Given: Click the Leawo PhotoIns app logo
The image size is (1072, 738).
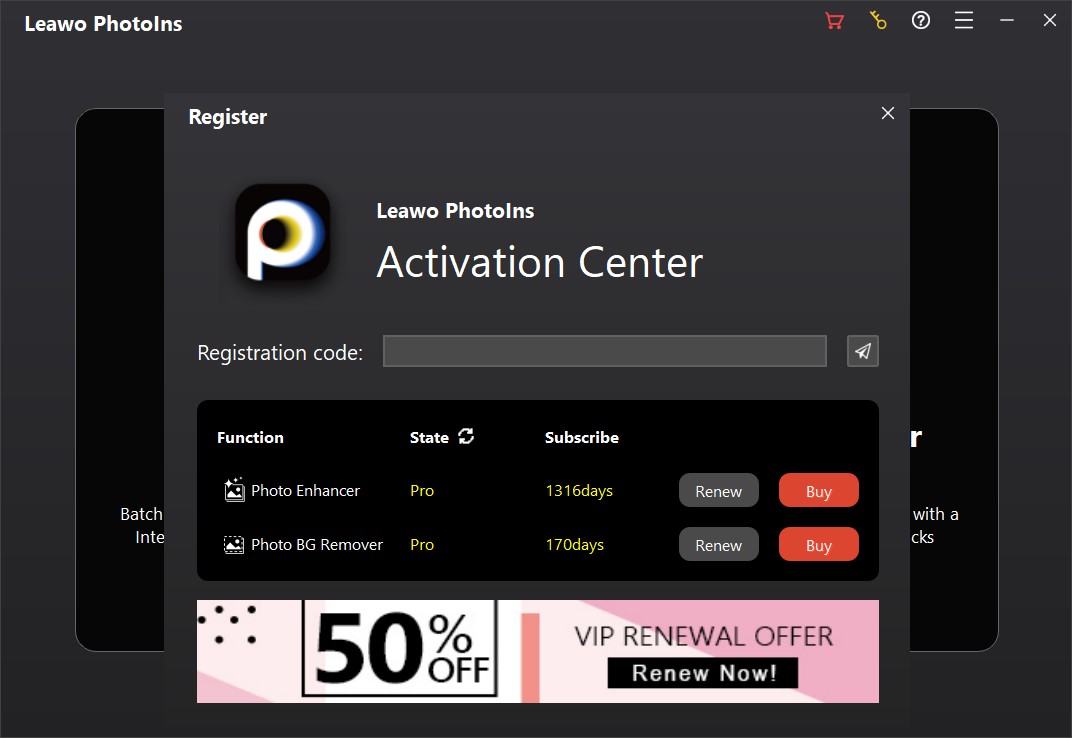Looking at the screenshot, I should pos(283,233).
